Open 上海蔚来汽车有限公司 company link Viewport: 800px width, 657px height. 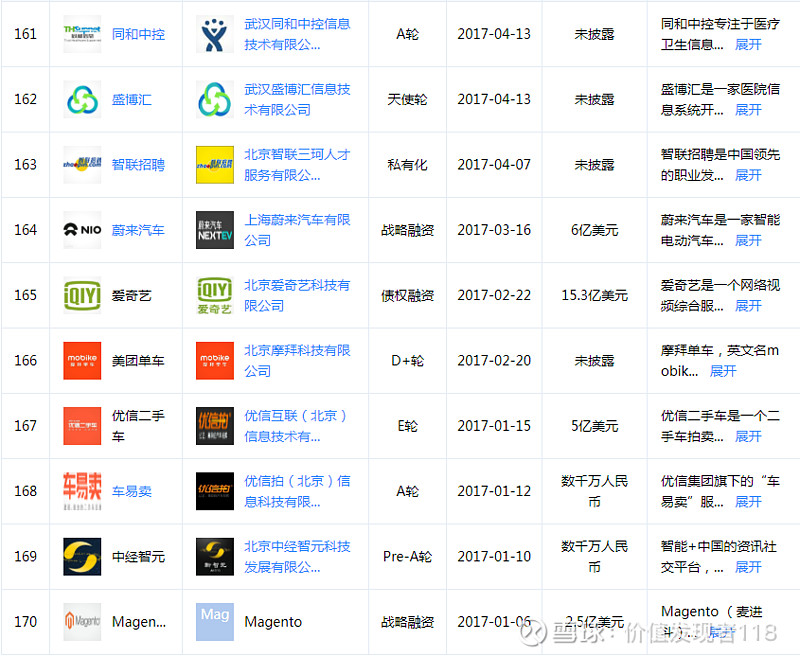click(x=297, y=230)
